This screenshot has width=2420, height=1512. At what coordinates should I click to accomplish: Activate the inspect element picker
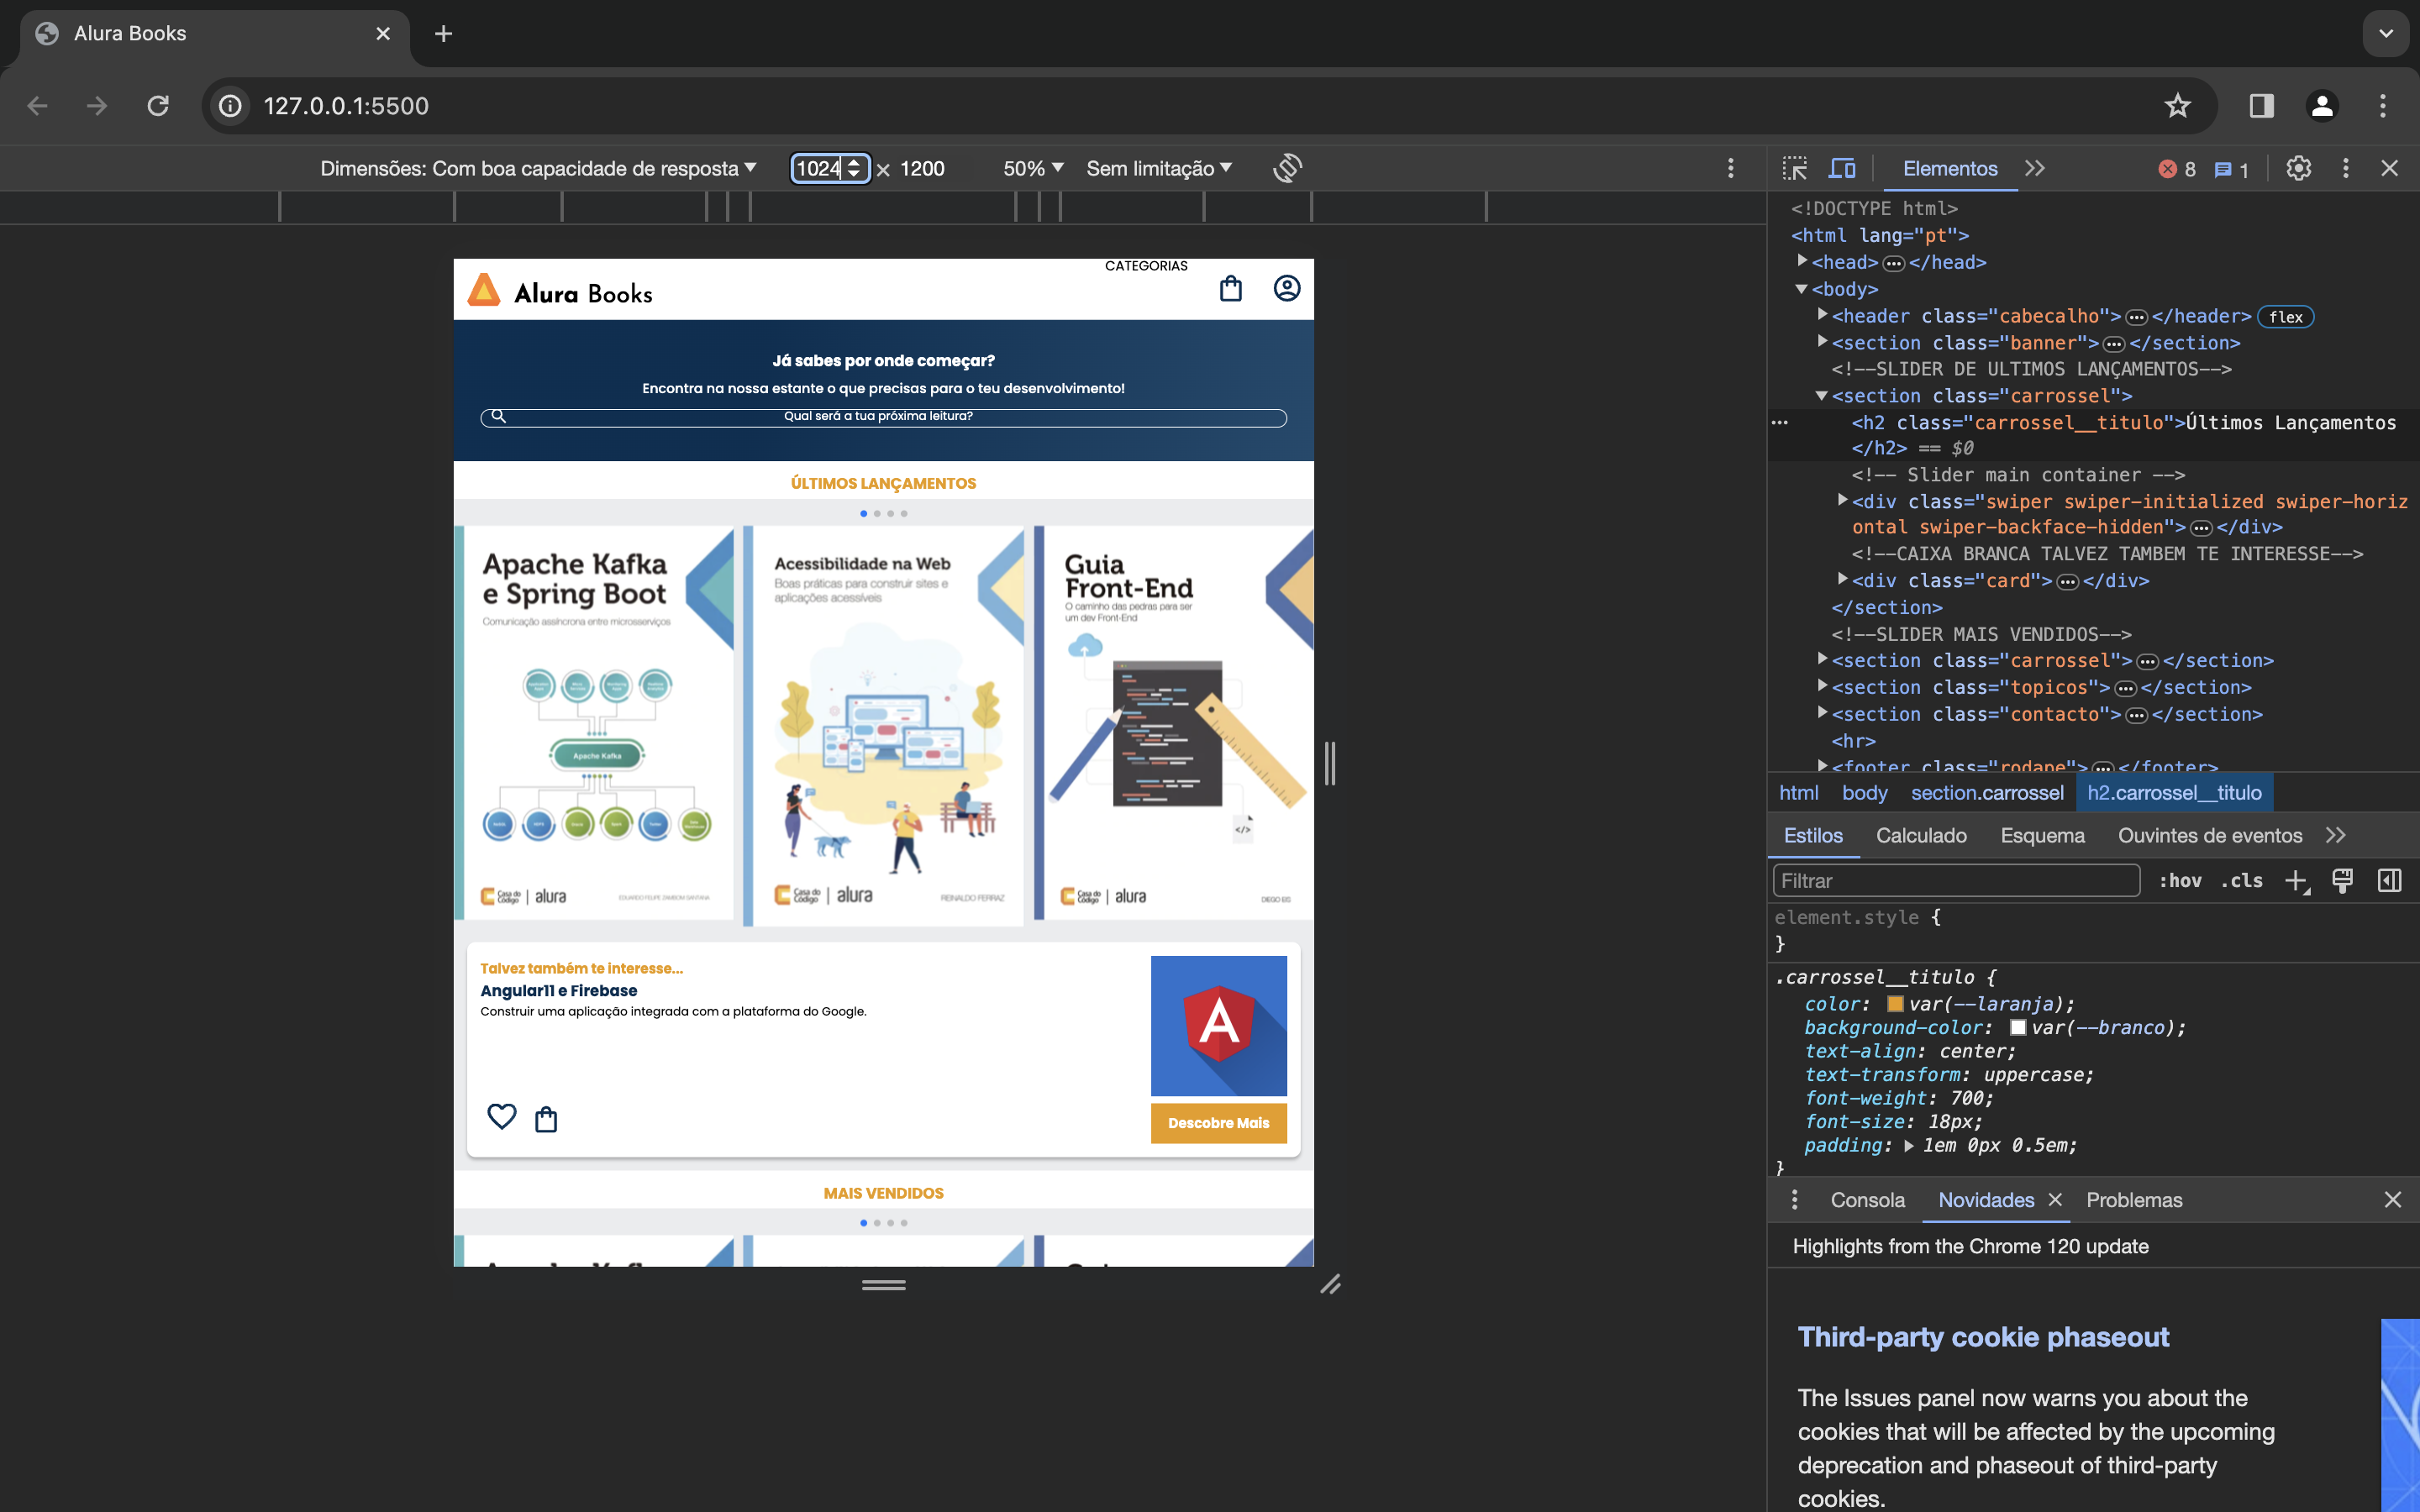pos(1795,168)
